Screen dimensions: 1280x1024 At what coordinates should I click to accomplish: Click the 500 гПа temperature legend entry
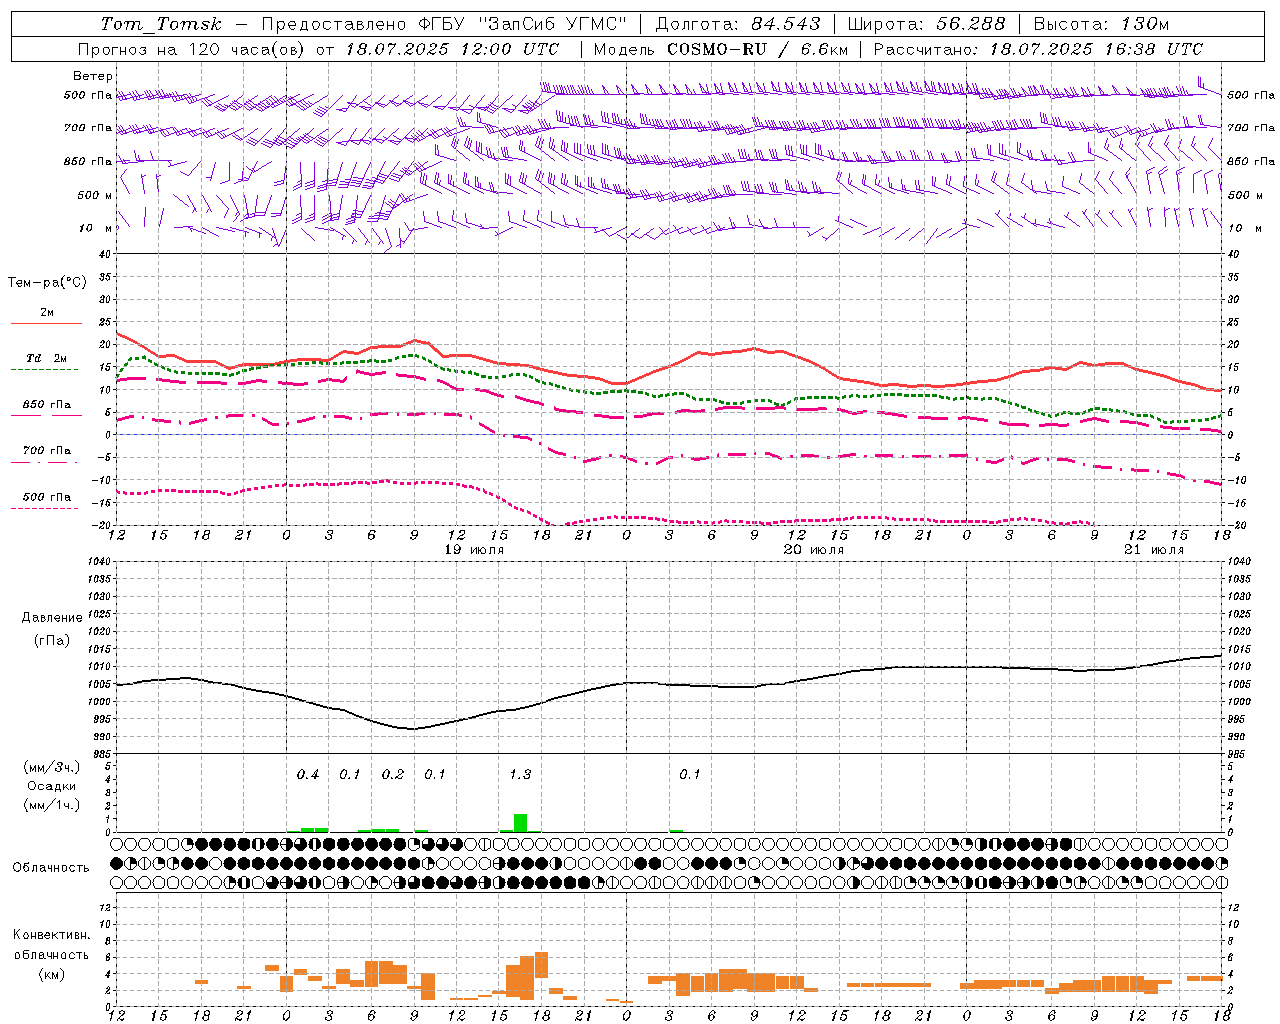tap(47, 497)
